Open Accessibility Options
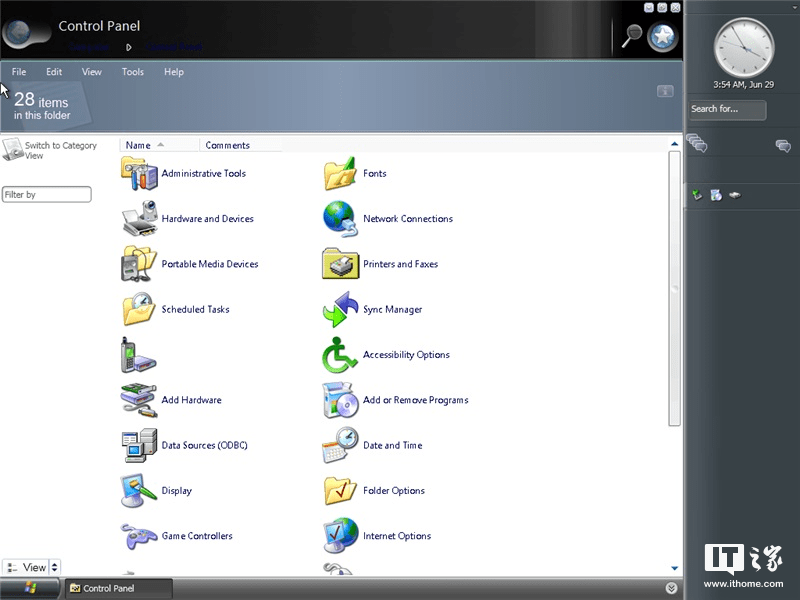Screen dimensions: 800x600 (x=405, y=354)
